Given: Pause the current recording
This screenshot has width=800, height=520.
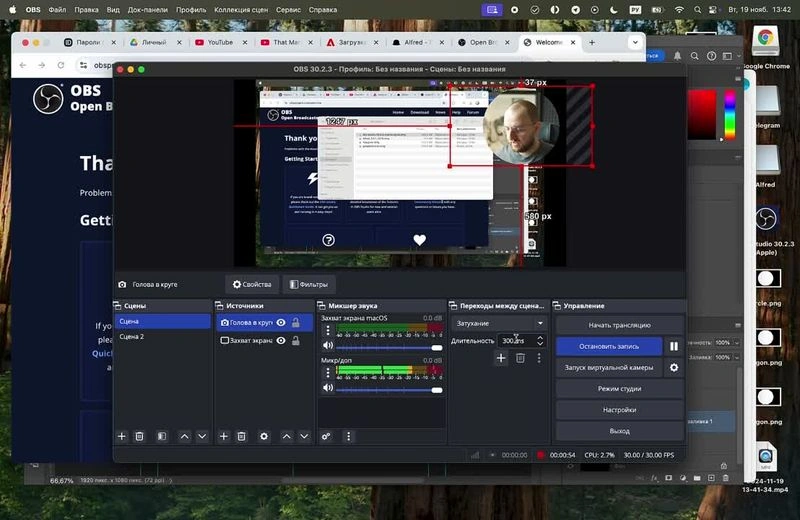Looking at the screenshot, I should (x=674, y=346).
